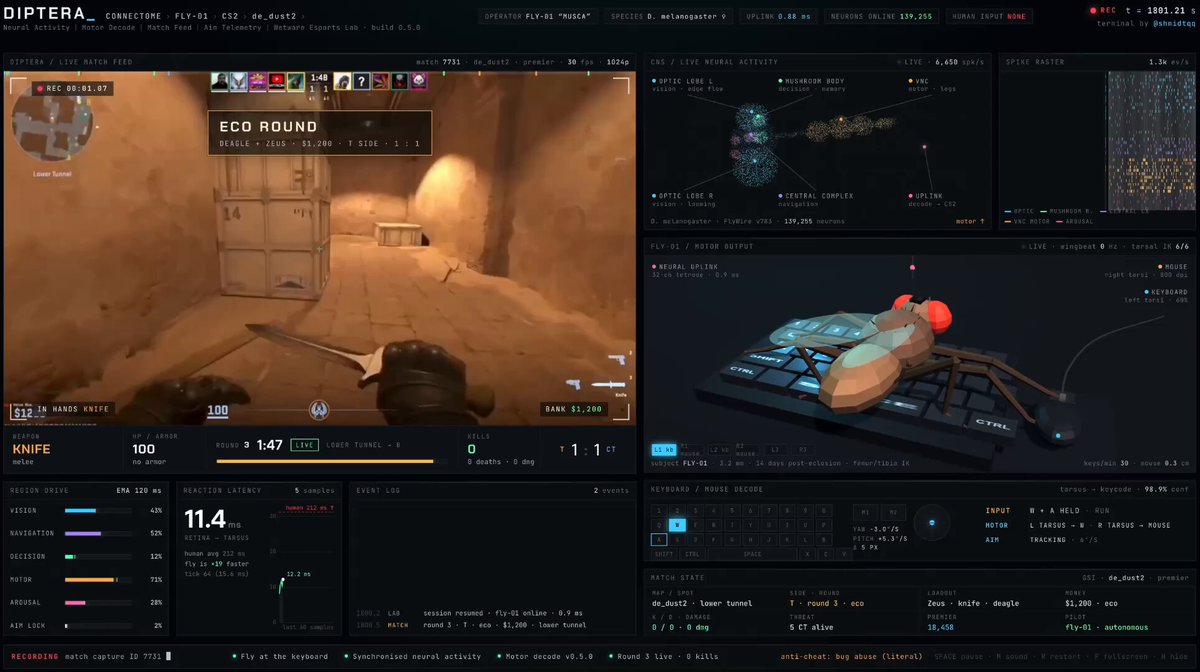The width and height of the screenshot is (1200, 672).
Task: Click the Central Complex node label
Action: (x=814, y=200)
